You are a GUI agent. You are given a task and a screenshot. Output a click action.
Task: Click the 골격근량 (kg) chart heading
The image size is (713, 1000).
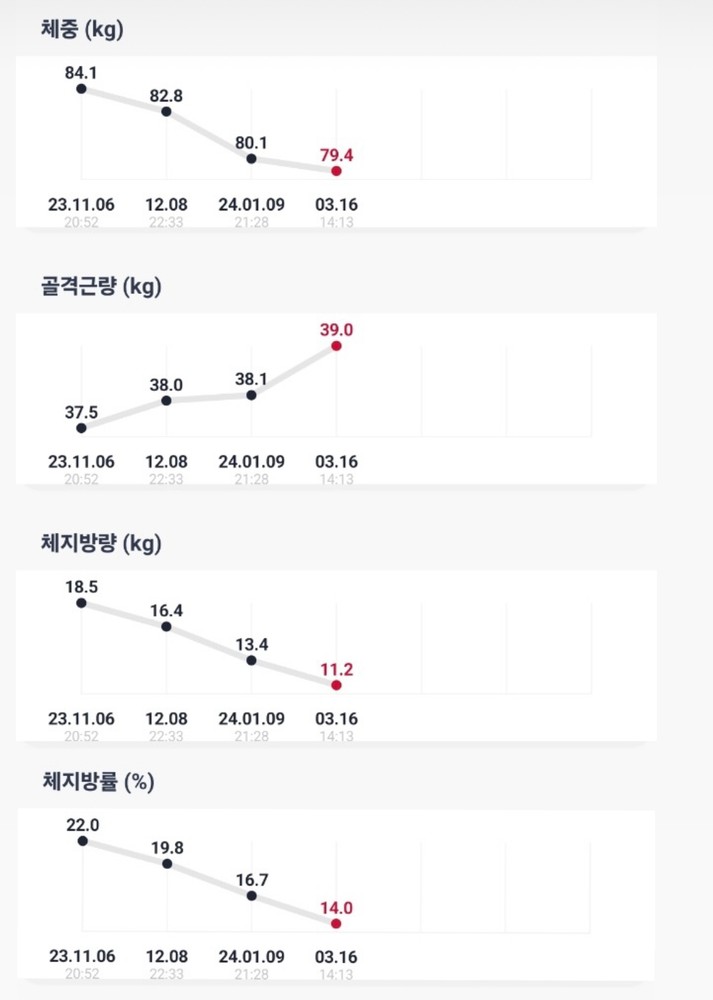(95, 287)
